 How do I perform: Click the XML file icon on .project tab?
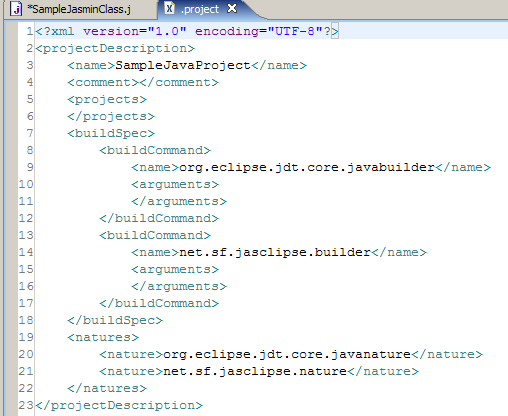[x=169, y=8]
